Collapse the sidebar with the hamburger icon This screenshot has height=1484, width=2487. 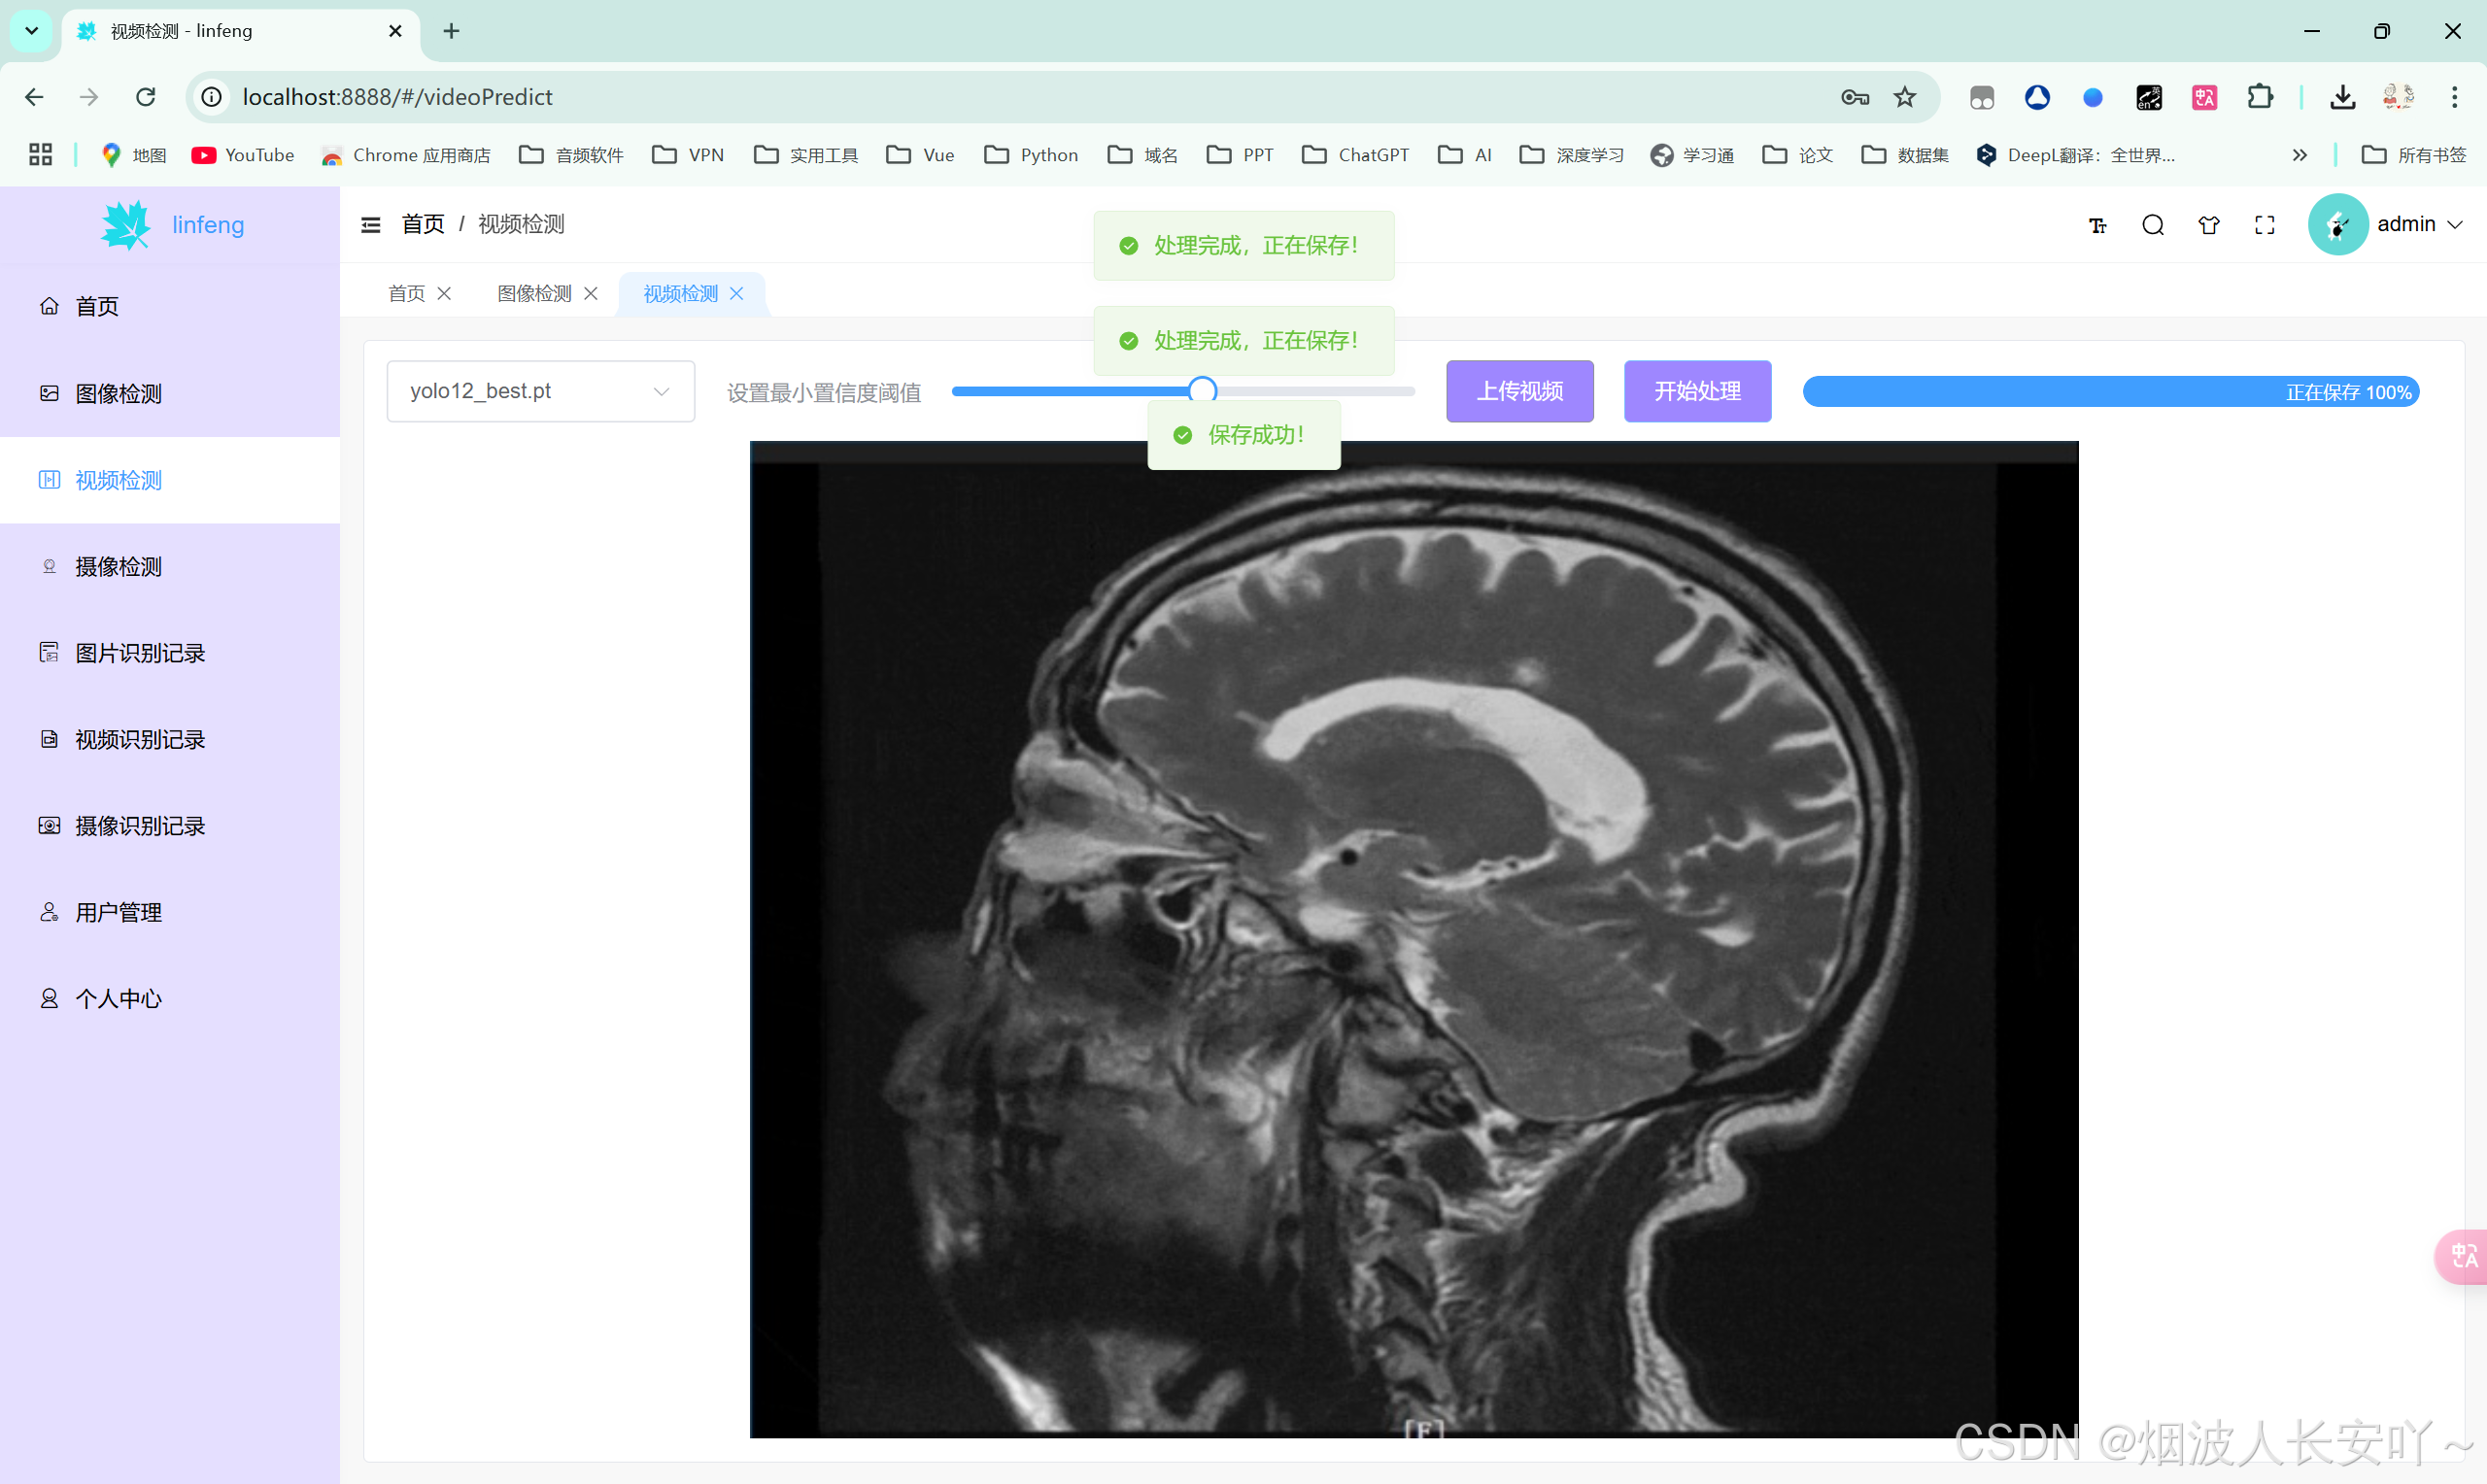370,224
